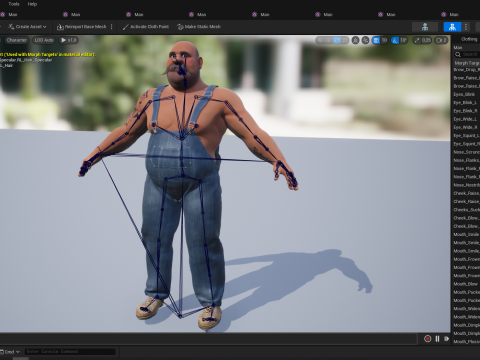This screenshot has width=480, height=360.
Task: Select Eye_Wide_R morph target
Action: click(x=466, y=127)
